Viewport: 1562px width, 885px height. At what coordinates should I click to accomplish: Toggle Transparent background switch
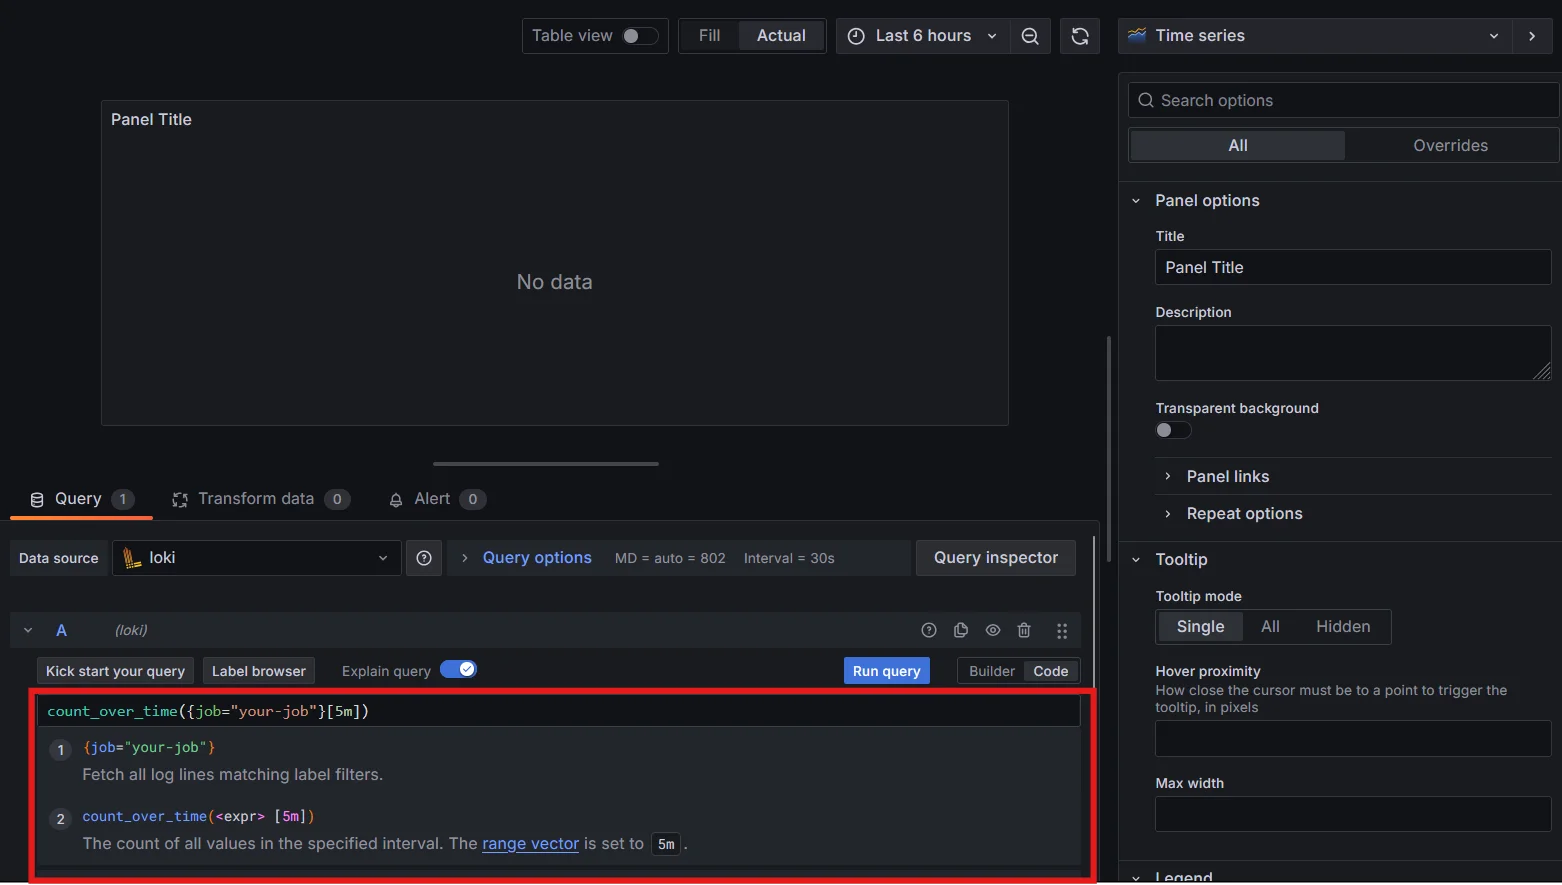pos(1173,430)
